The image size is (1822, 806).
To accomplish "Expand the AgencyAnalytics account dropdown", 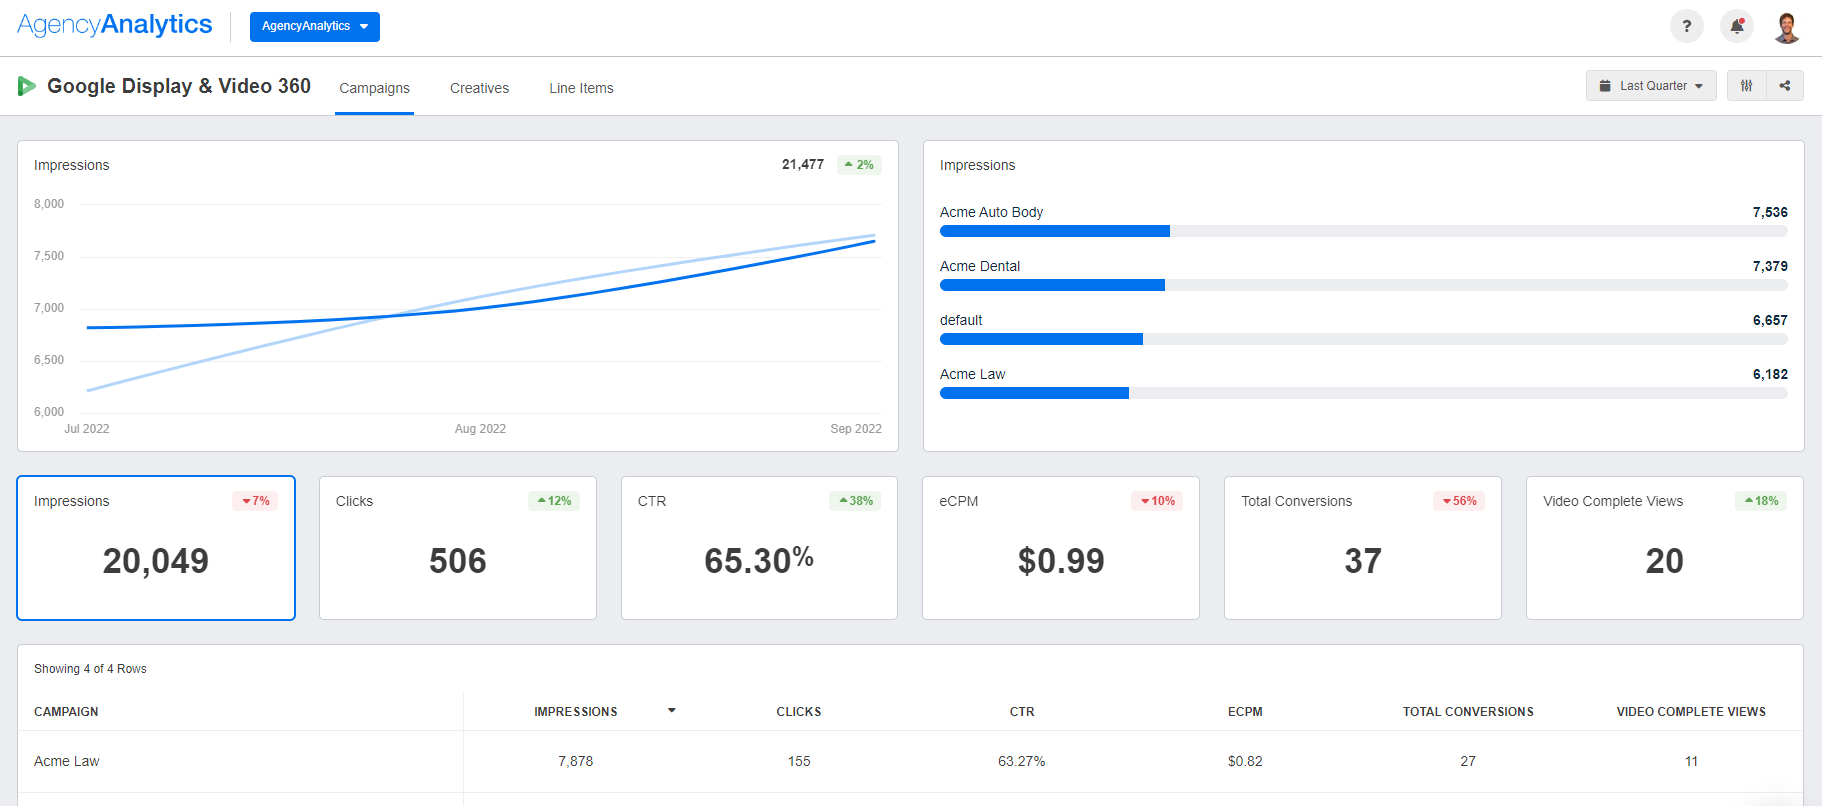I will pos(314,27).
